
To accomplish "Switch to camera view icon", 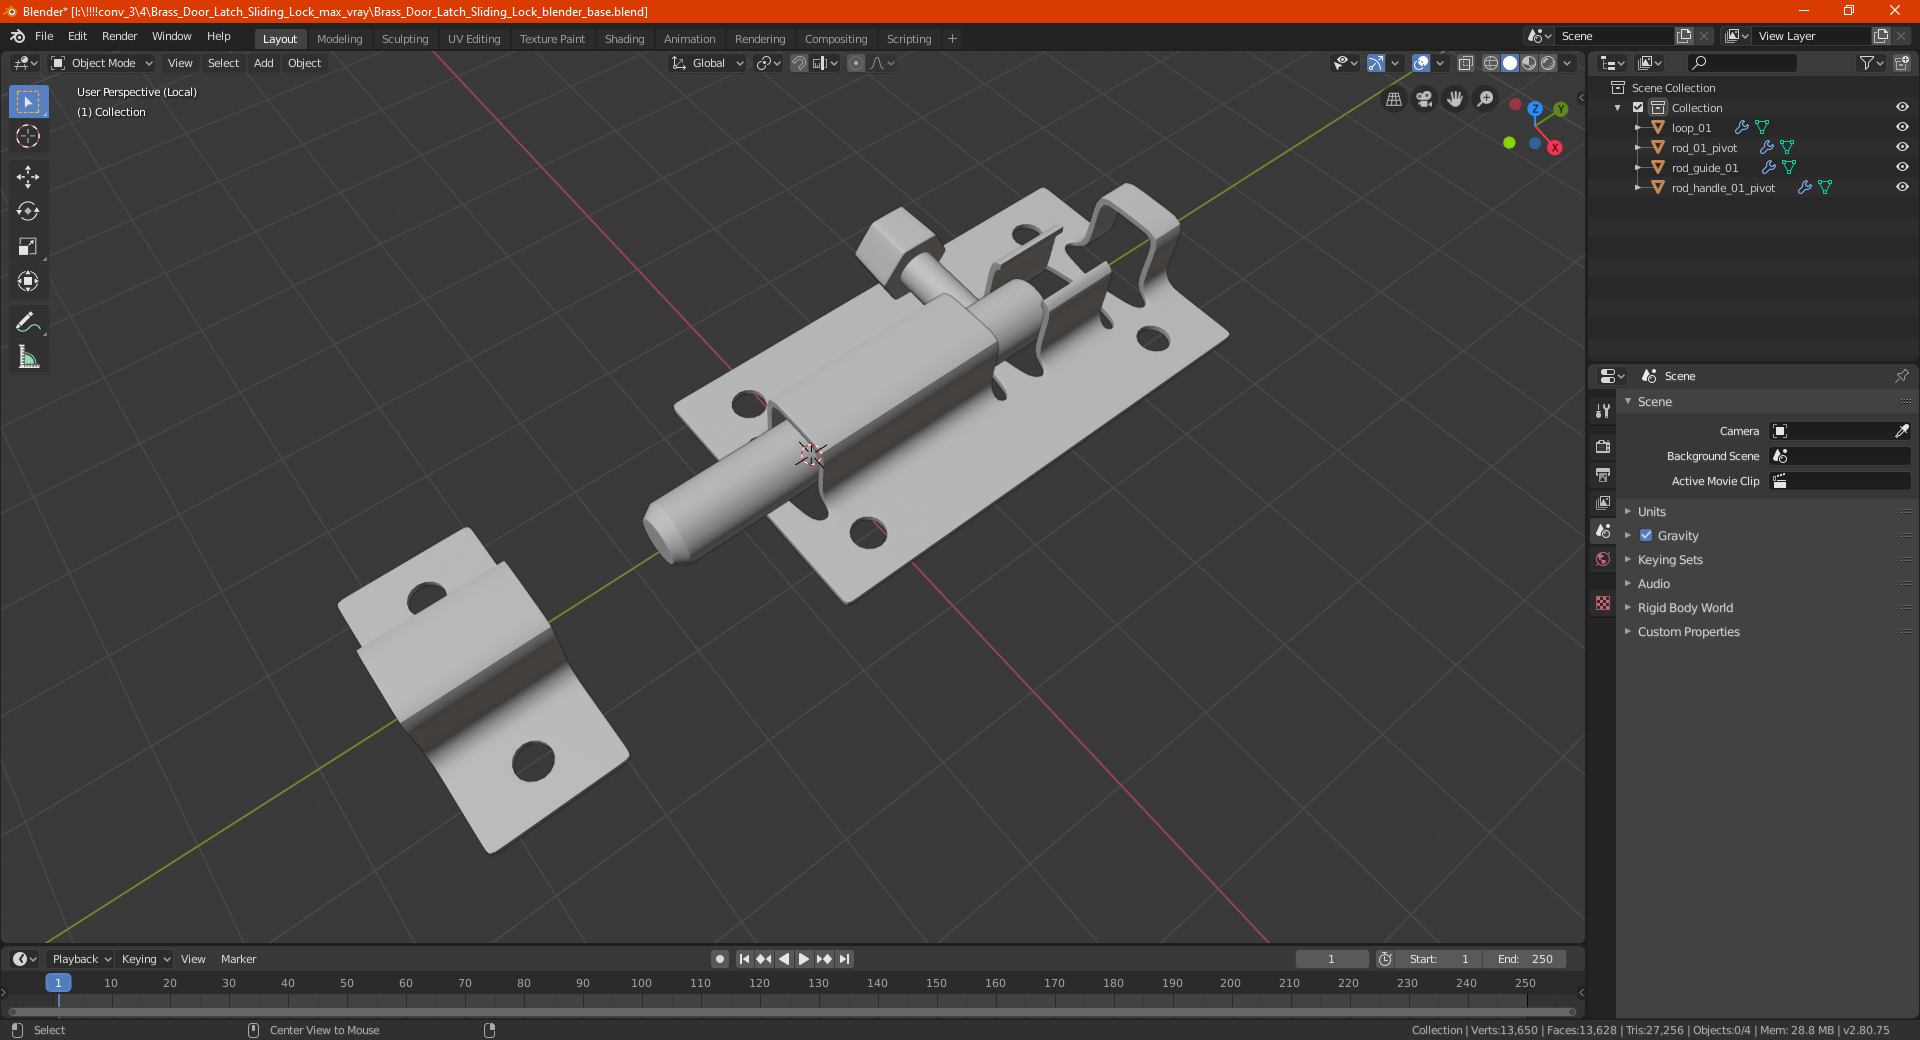I will click(1424, 99).
